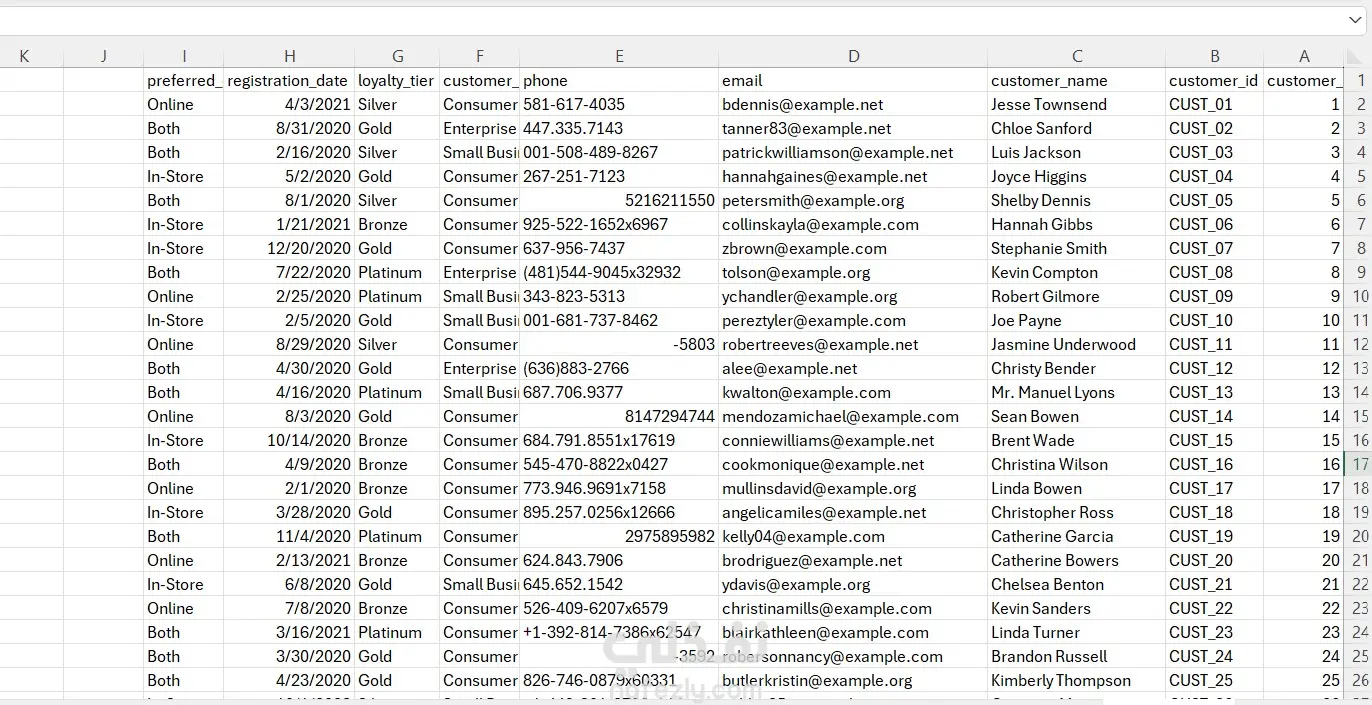Select column J header
The height and width of the screenshot is (705, 1372).
click(104, 56)
